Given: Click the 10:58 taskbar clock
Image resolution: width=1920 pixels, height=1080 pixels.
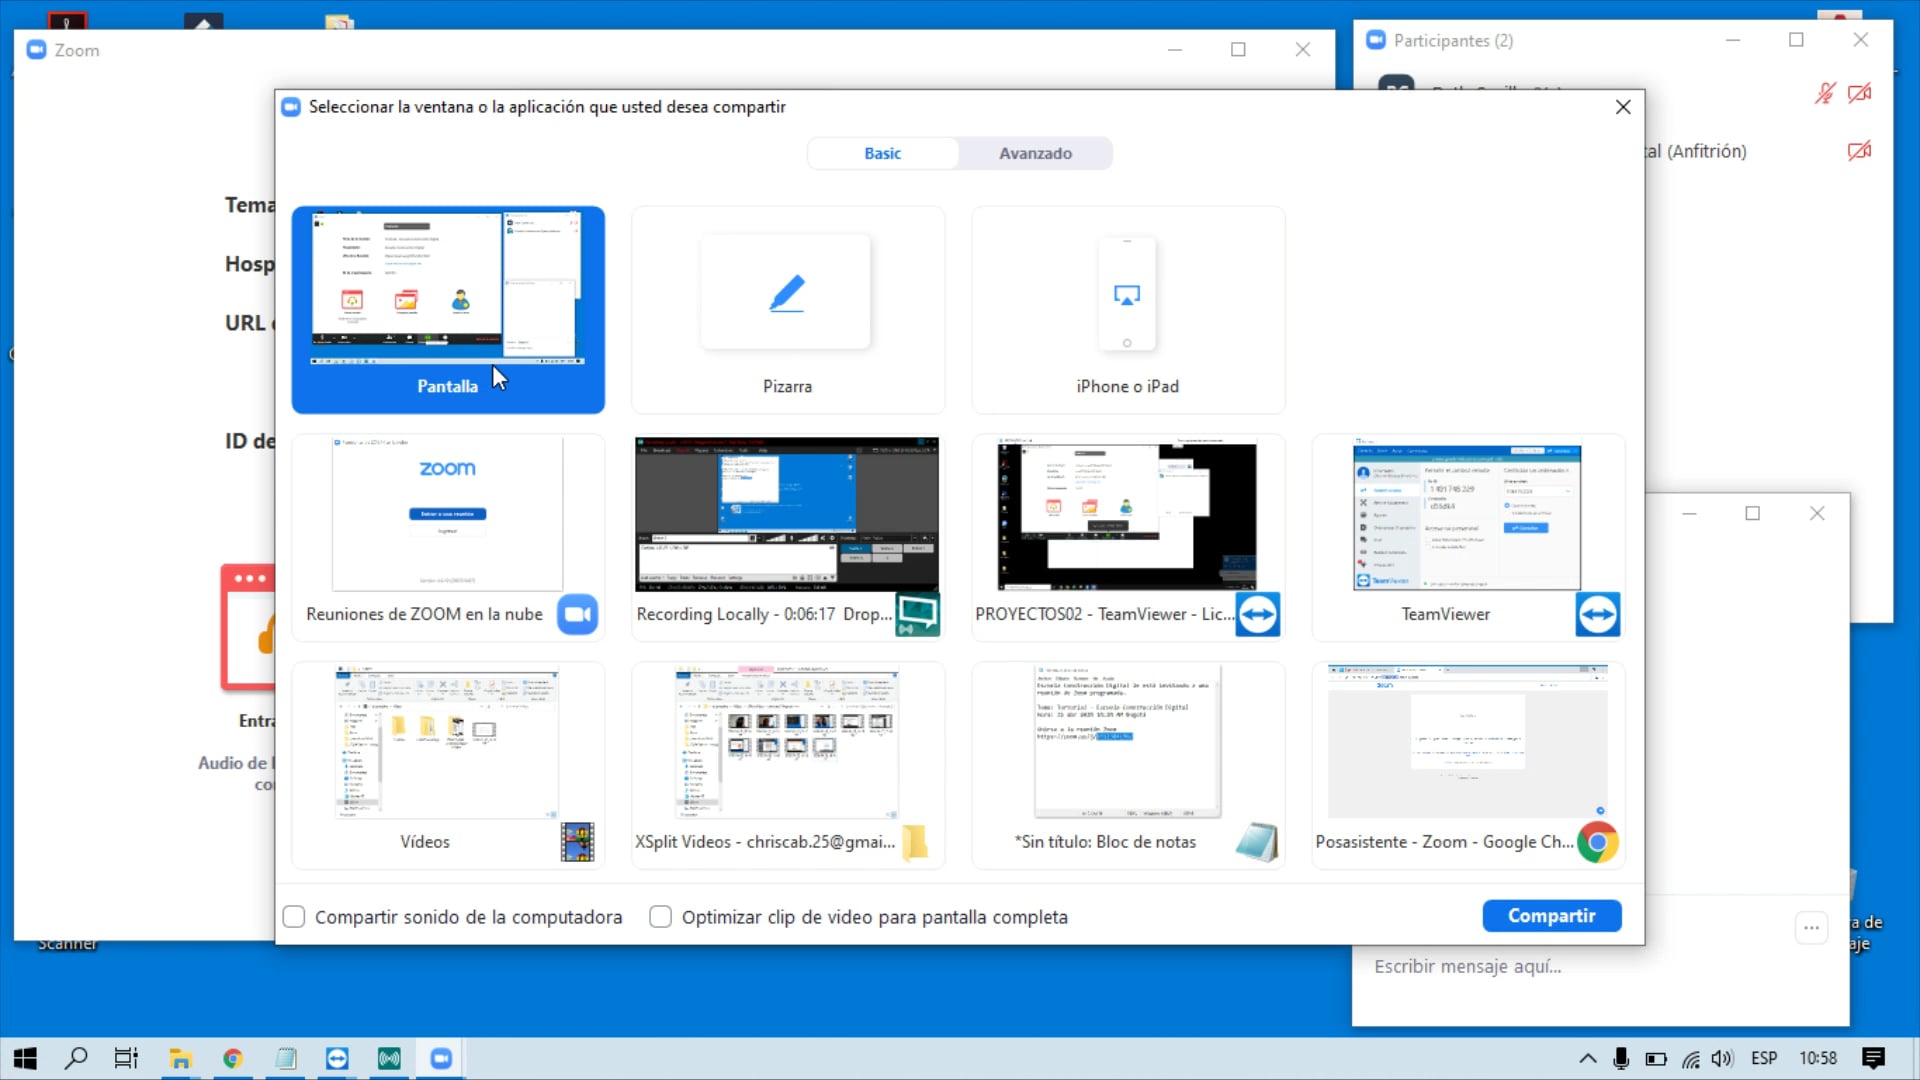Looking at the screenshot, I should click(1818, 1058).
